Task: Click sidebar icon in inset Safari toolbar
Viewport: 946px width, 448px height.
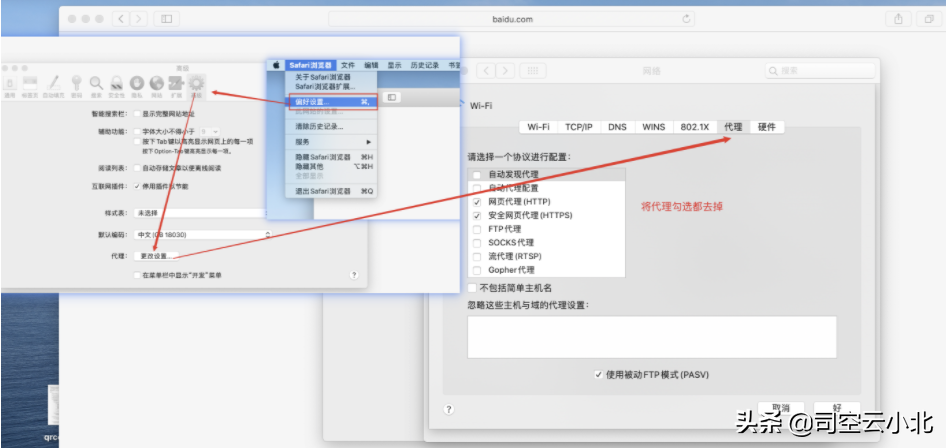Action: click(x=392, y=97)
